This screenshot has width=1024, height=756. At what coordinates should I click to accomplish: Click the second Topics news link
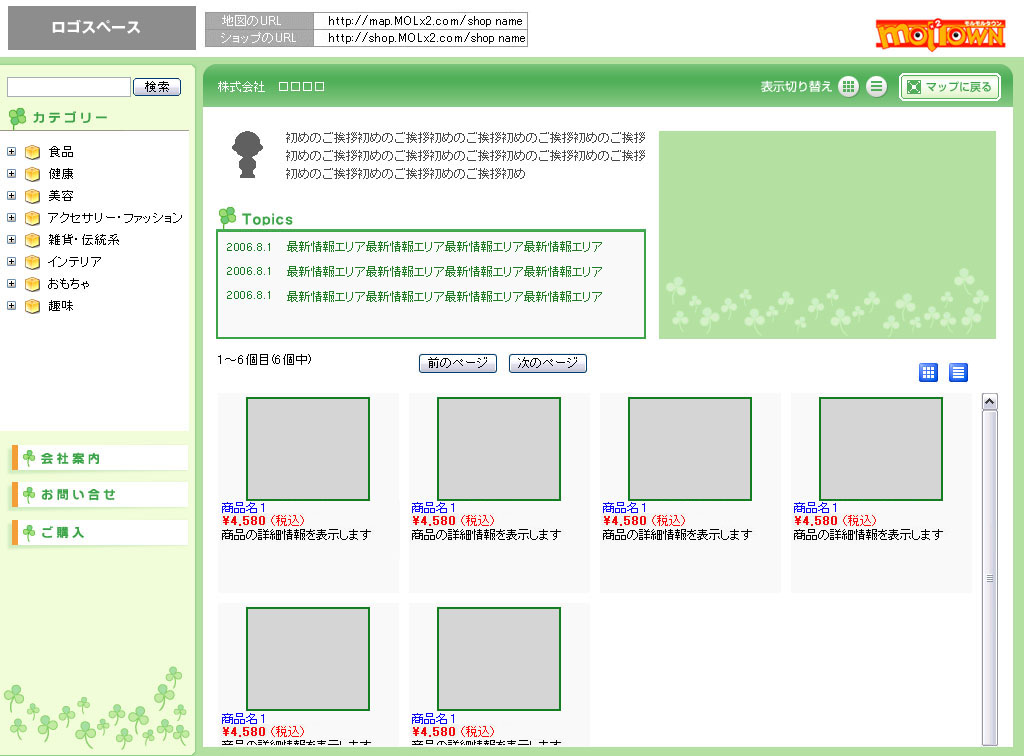coord(444,272)
